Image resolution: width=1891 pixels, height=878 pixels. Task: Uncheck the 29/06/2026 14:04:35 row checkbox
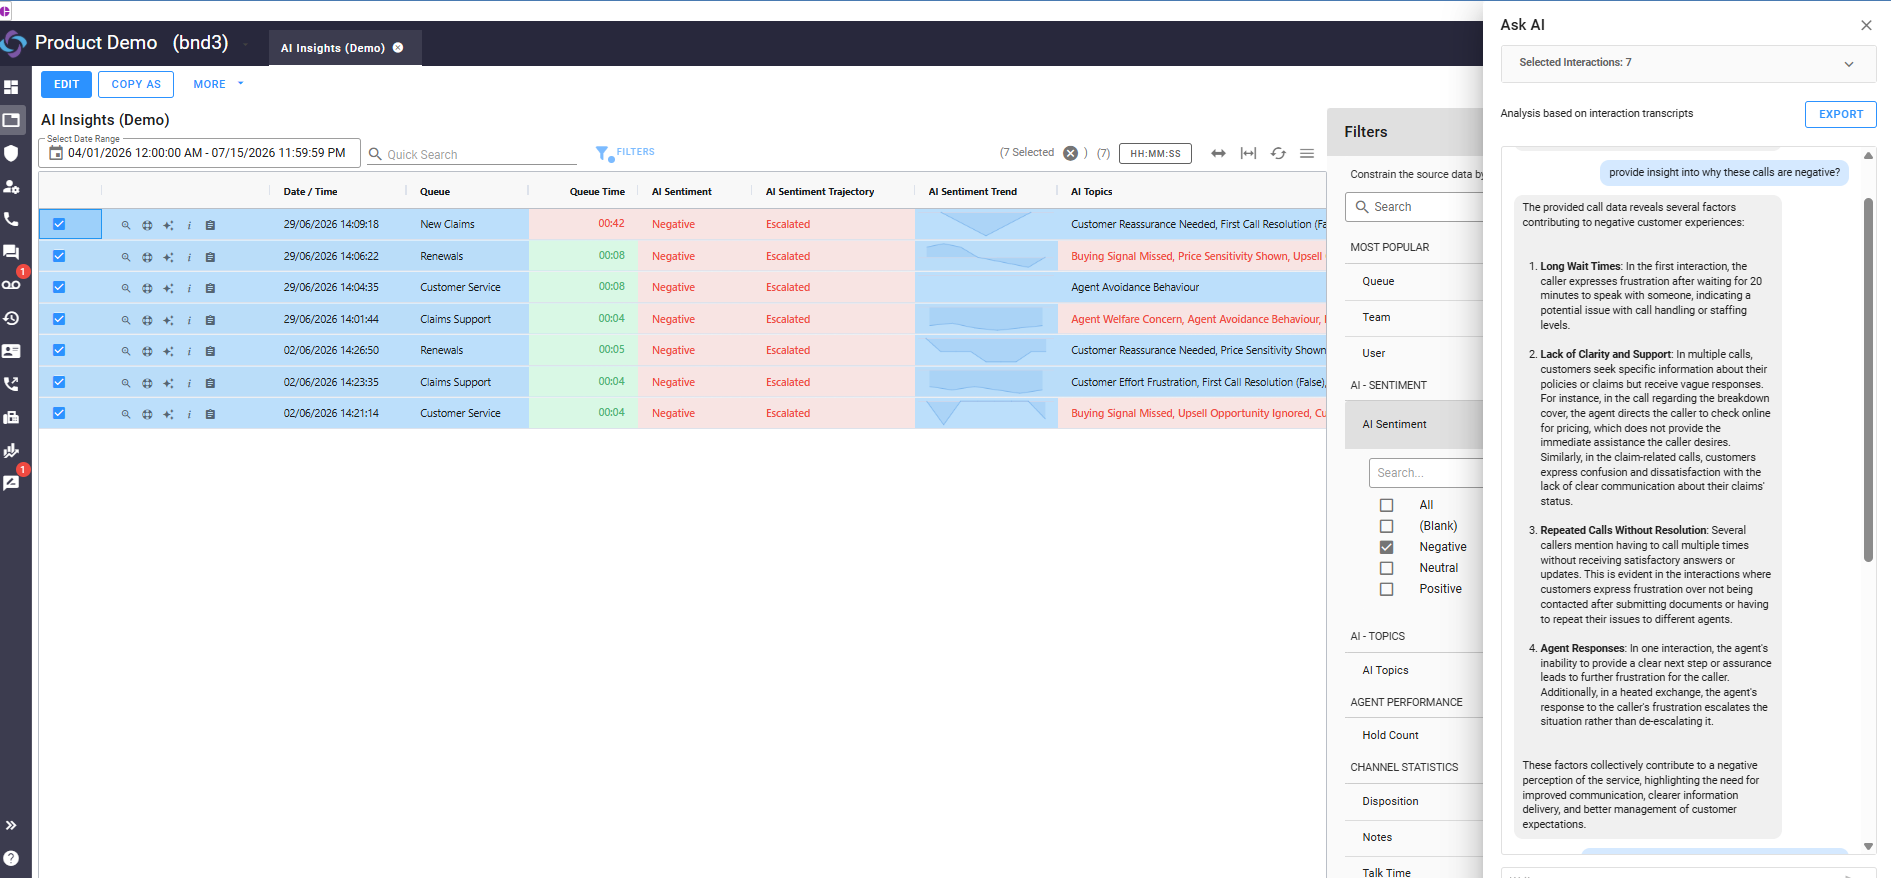[x=59, y=287]
